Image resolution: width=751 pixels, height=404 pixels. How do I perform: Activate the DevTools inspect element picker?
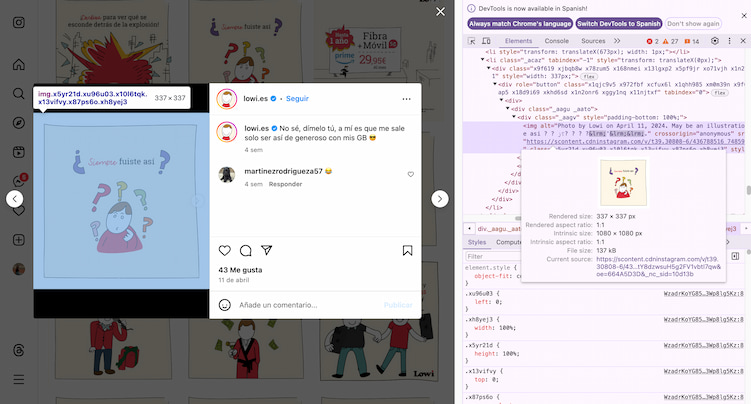click(472, 41)
